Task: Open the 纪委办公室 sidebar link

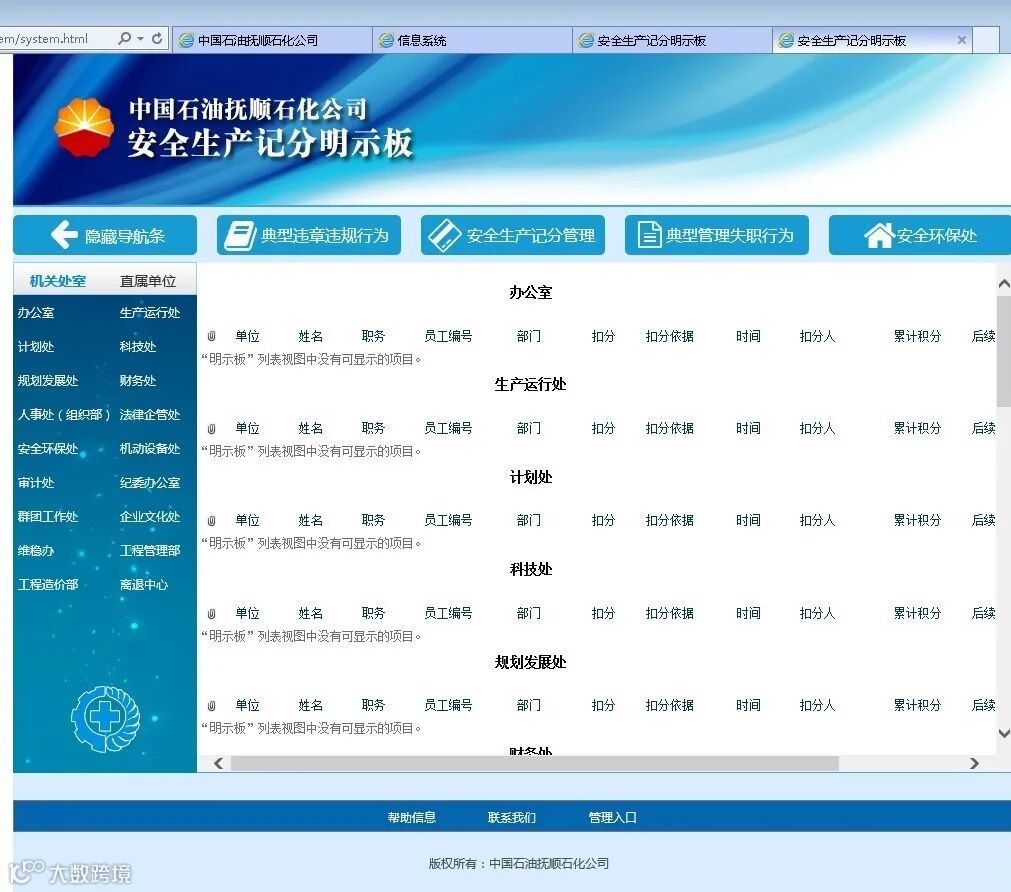Action: point(150,482)
